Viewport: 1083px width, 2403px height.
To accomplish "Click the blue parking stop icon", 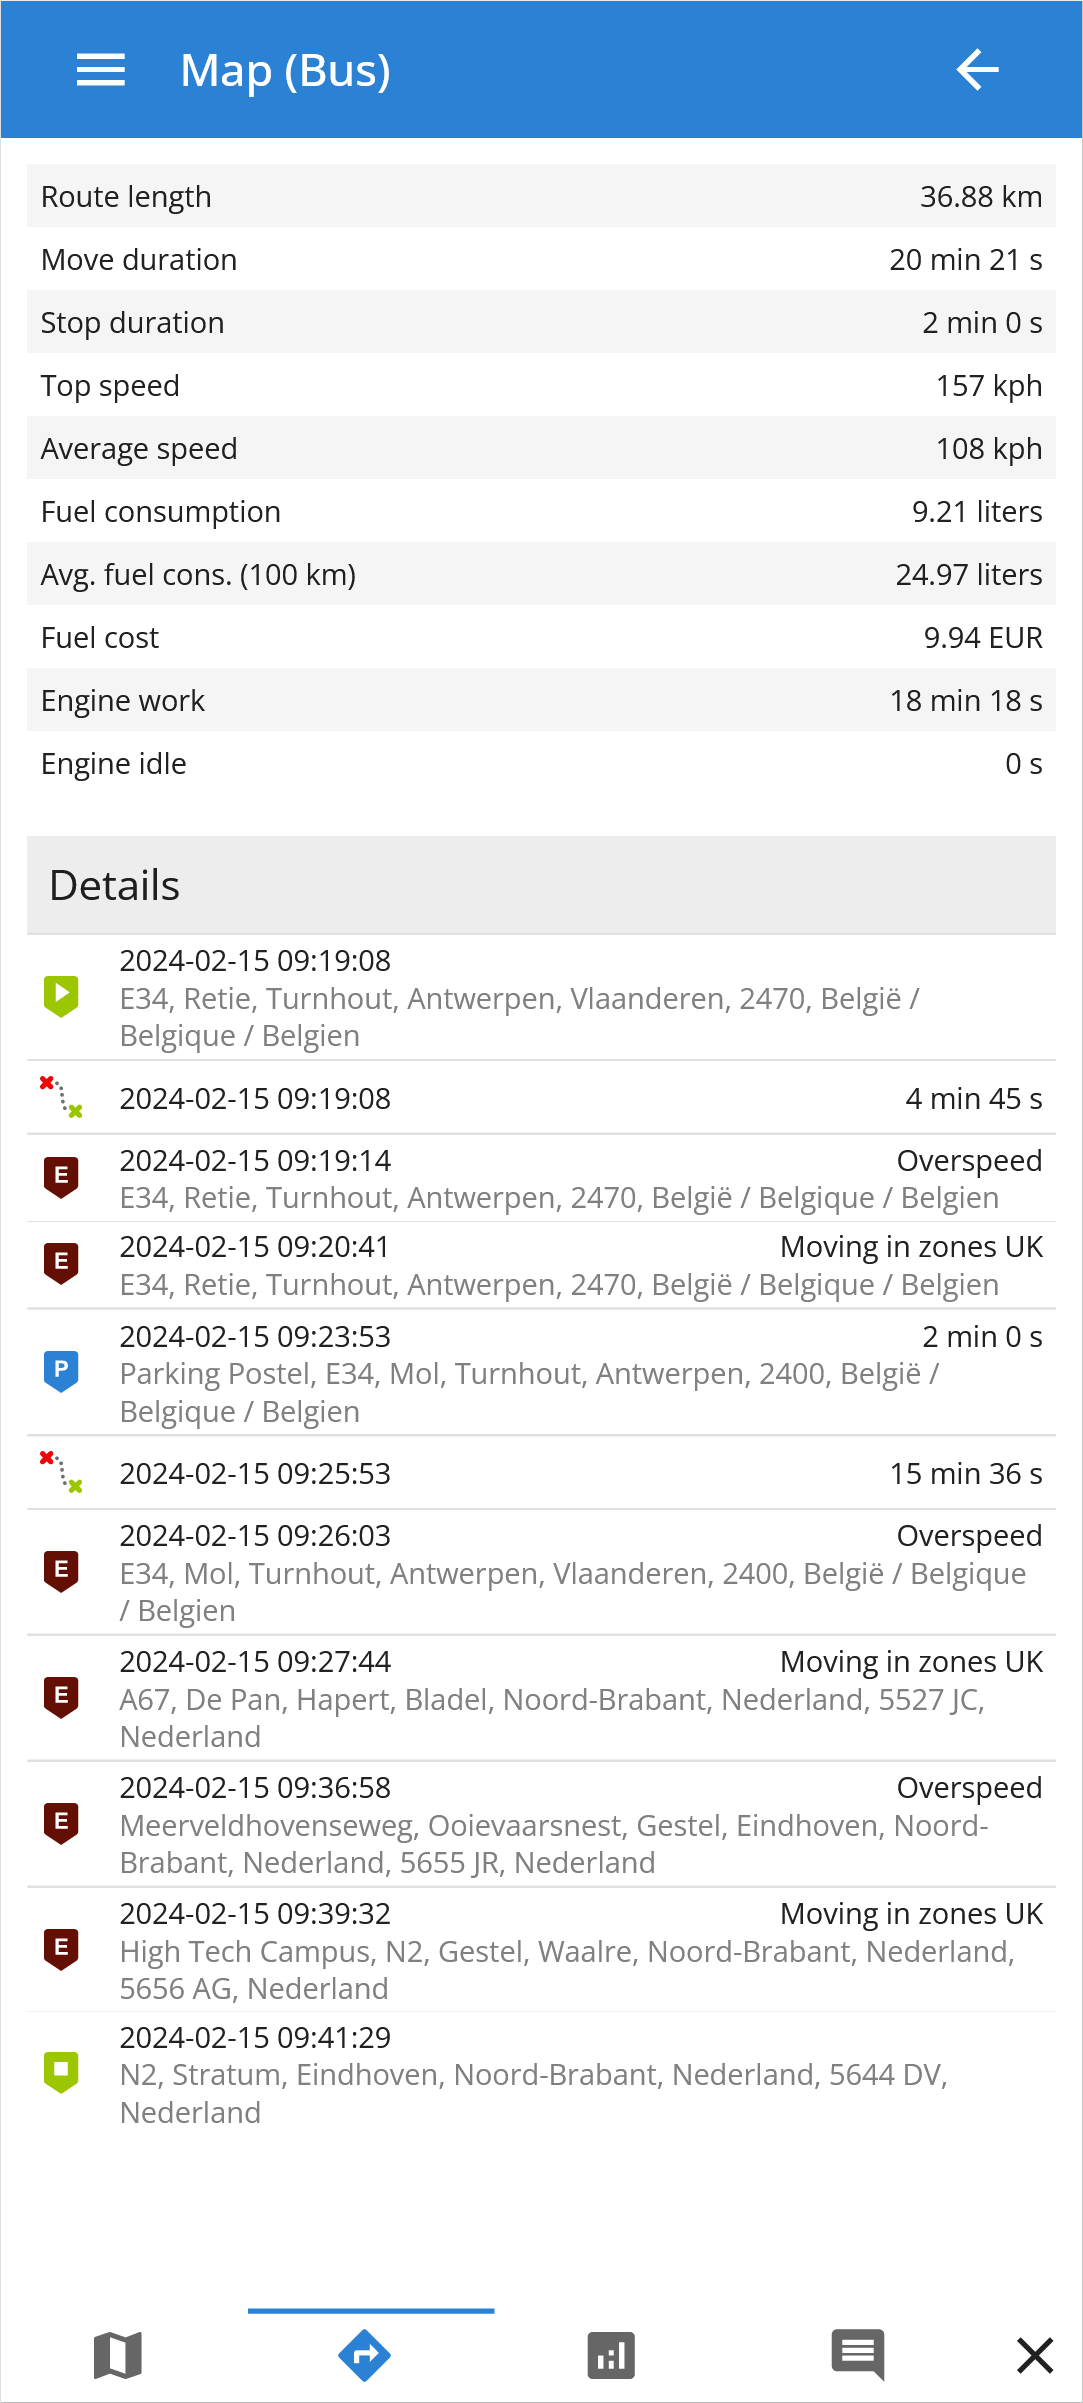I will [61, 1370].
